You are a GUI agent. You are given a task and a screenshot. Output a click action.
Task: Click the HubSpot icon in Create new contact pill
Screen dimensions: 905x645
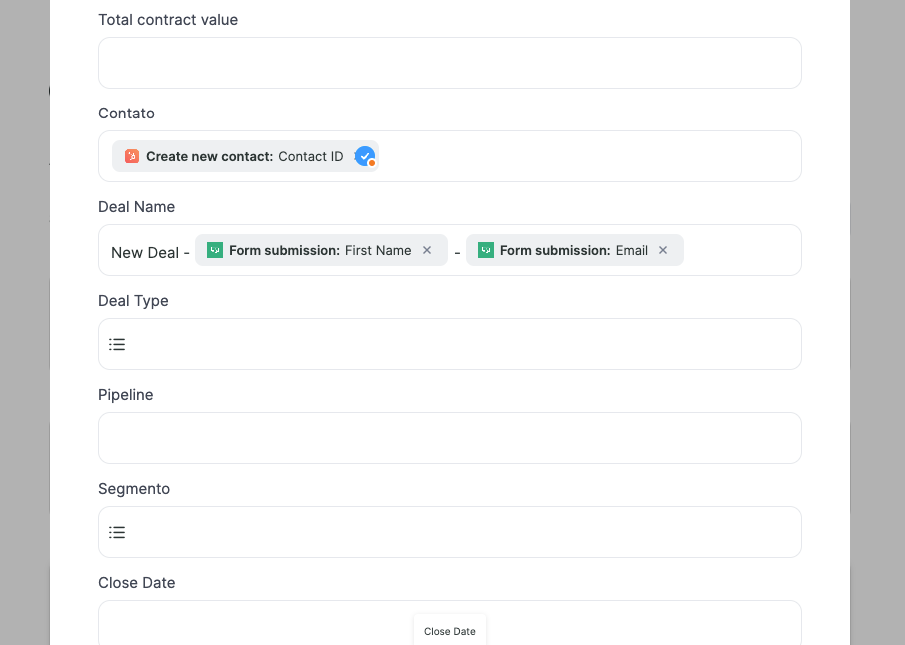132,156
